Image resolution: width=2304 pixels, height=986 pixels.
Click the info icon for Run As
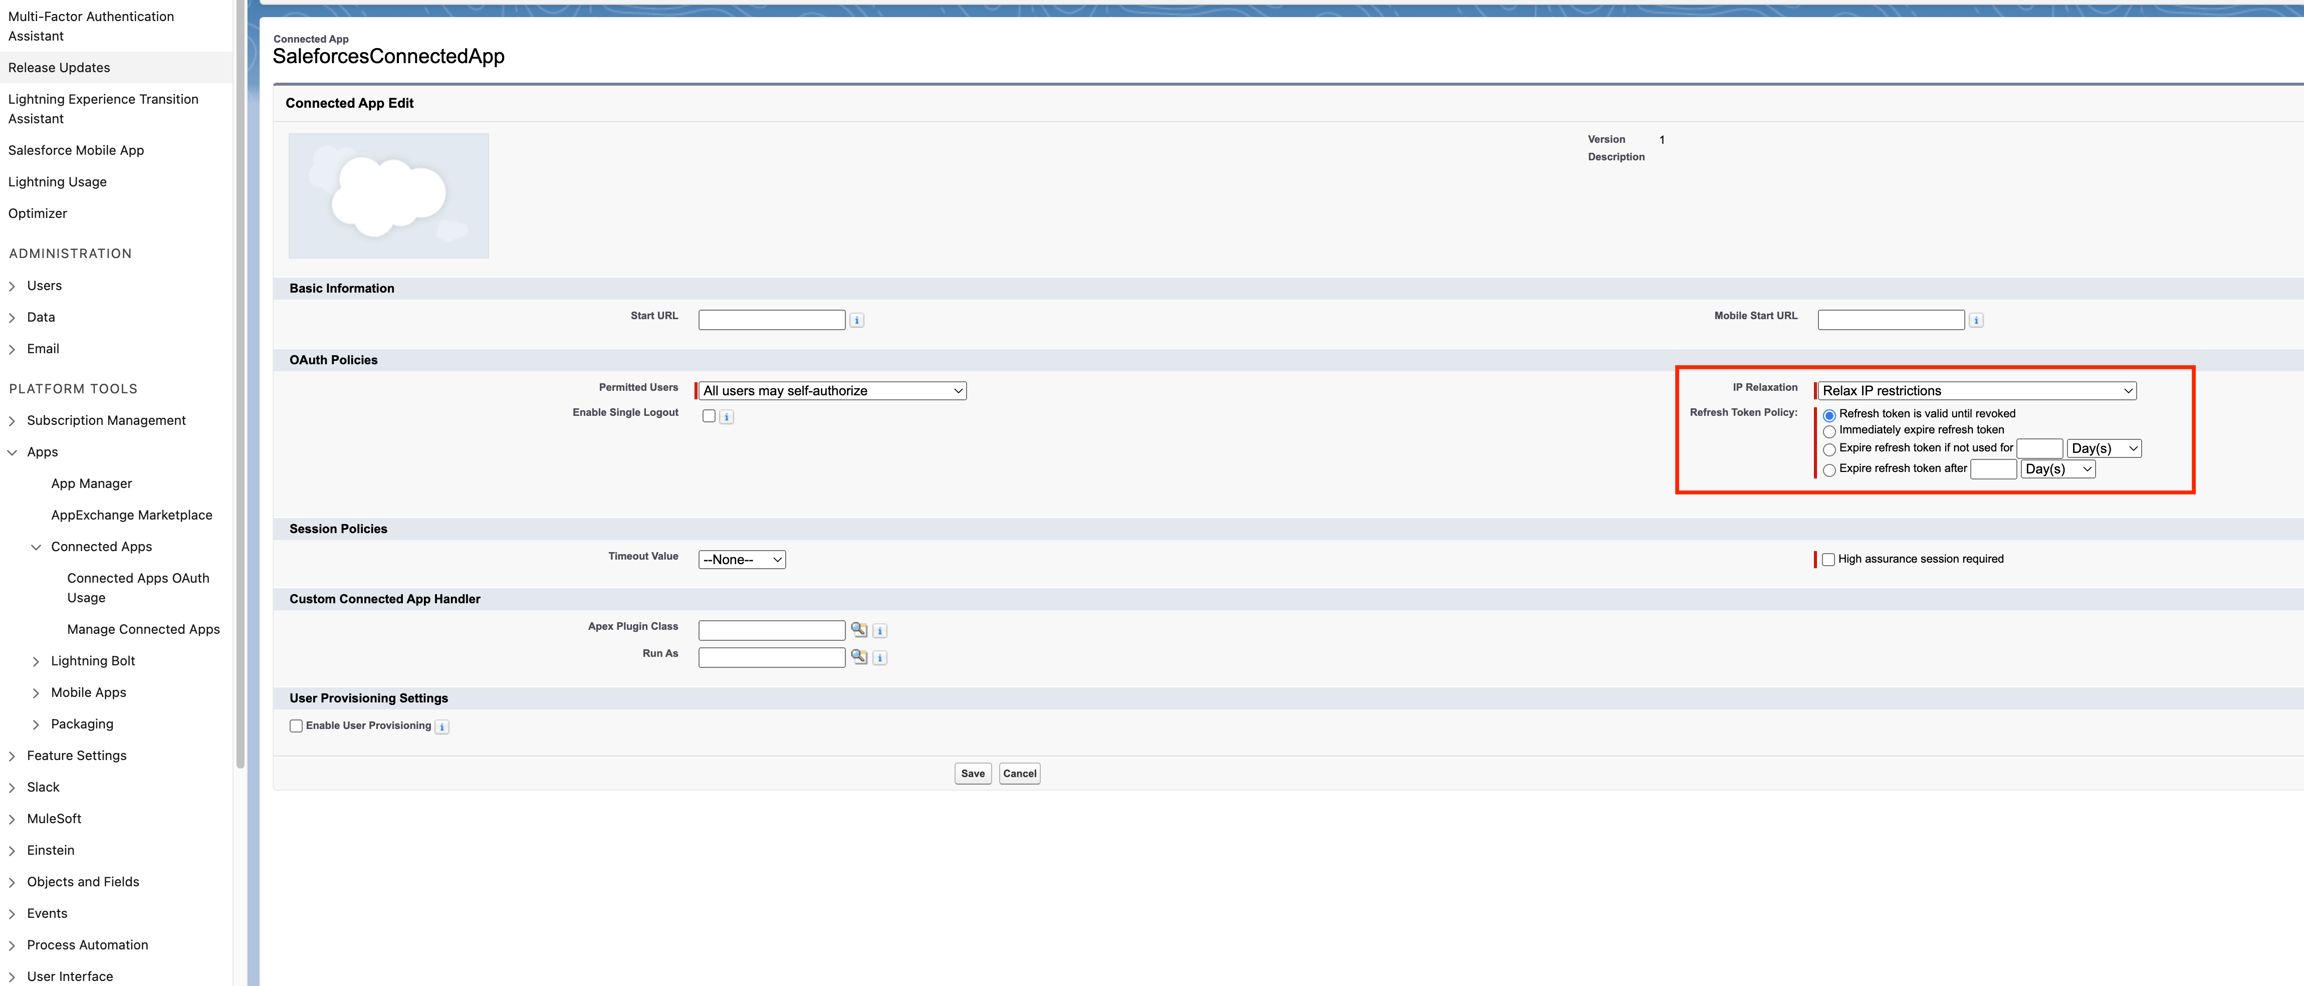tap(880, 658)
